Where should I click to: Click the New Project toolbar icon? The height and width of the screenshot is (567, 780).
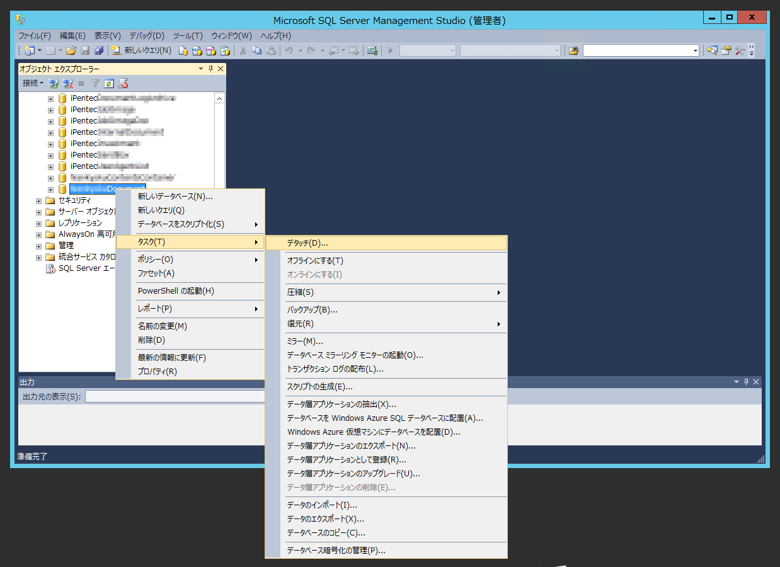click(x=30, y=50)
